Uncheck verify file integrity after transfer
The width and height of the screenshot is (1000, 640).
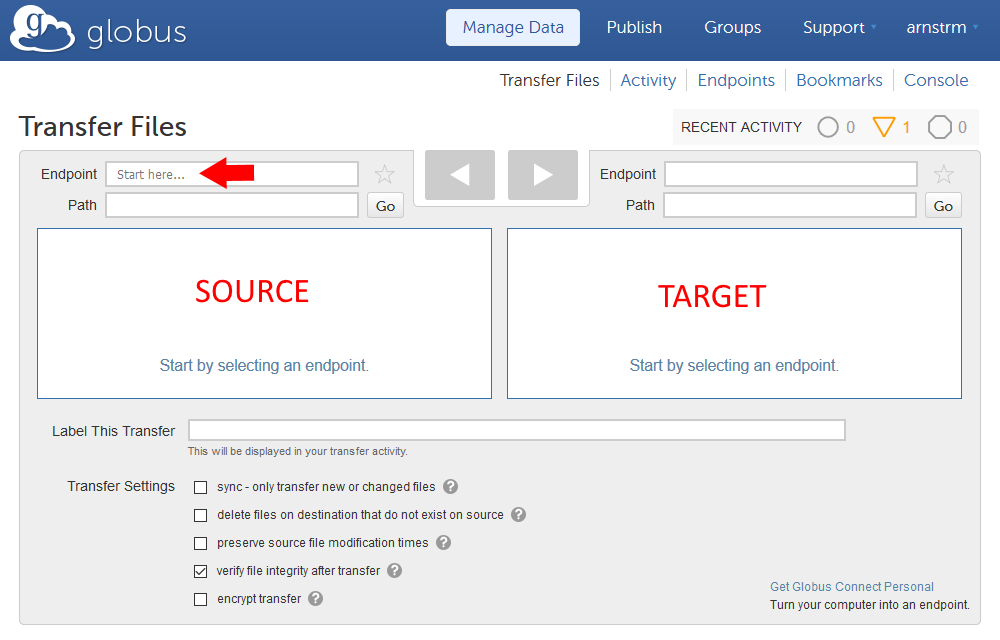pos(201,572)
